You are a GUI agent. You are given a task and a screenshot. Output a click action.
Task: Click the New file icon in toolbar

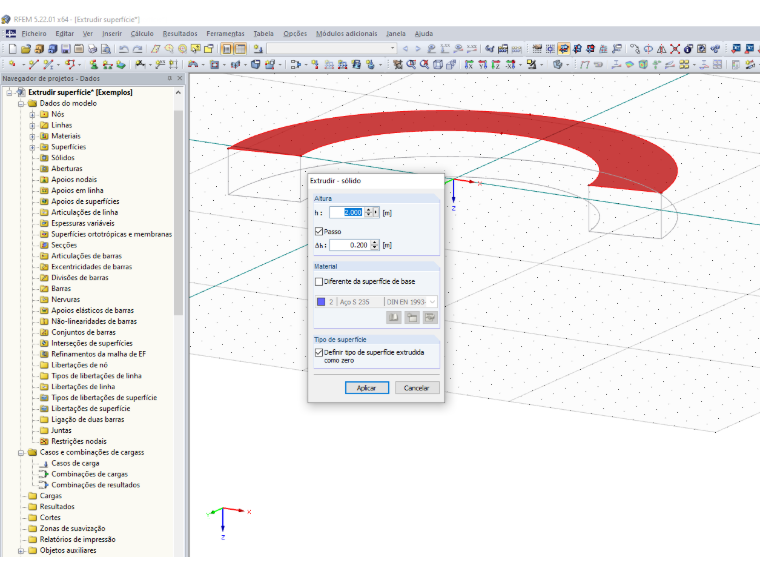coord(13,49)
